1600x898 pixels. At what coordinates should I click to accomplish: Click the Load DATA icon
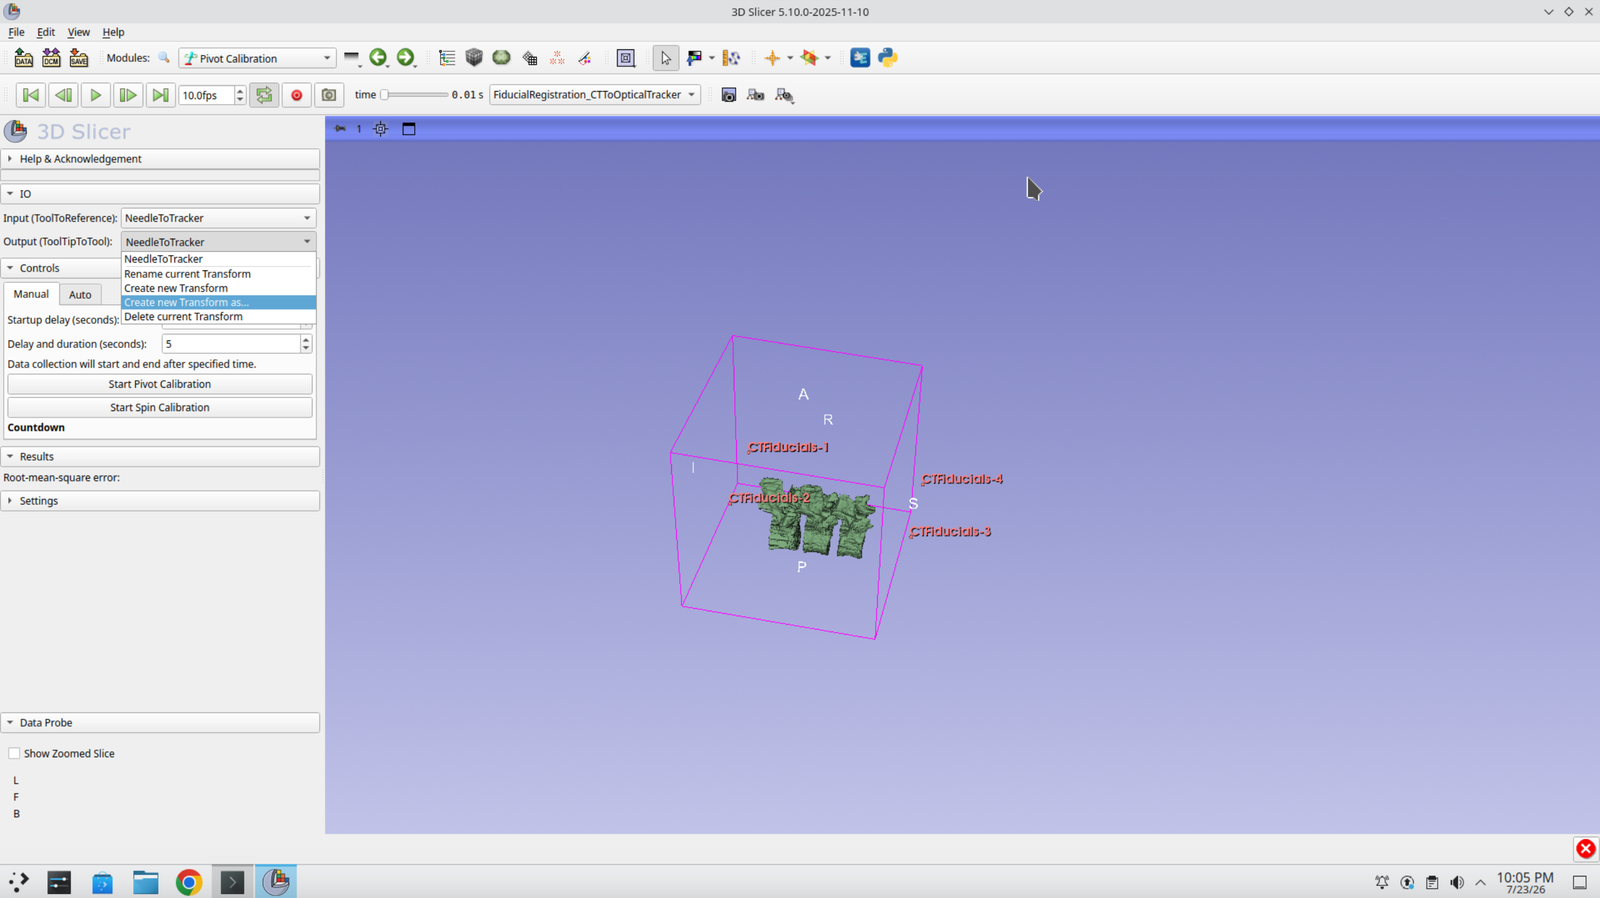tap(23, 58)
